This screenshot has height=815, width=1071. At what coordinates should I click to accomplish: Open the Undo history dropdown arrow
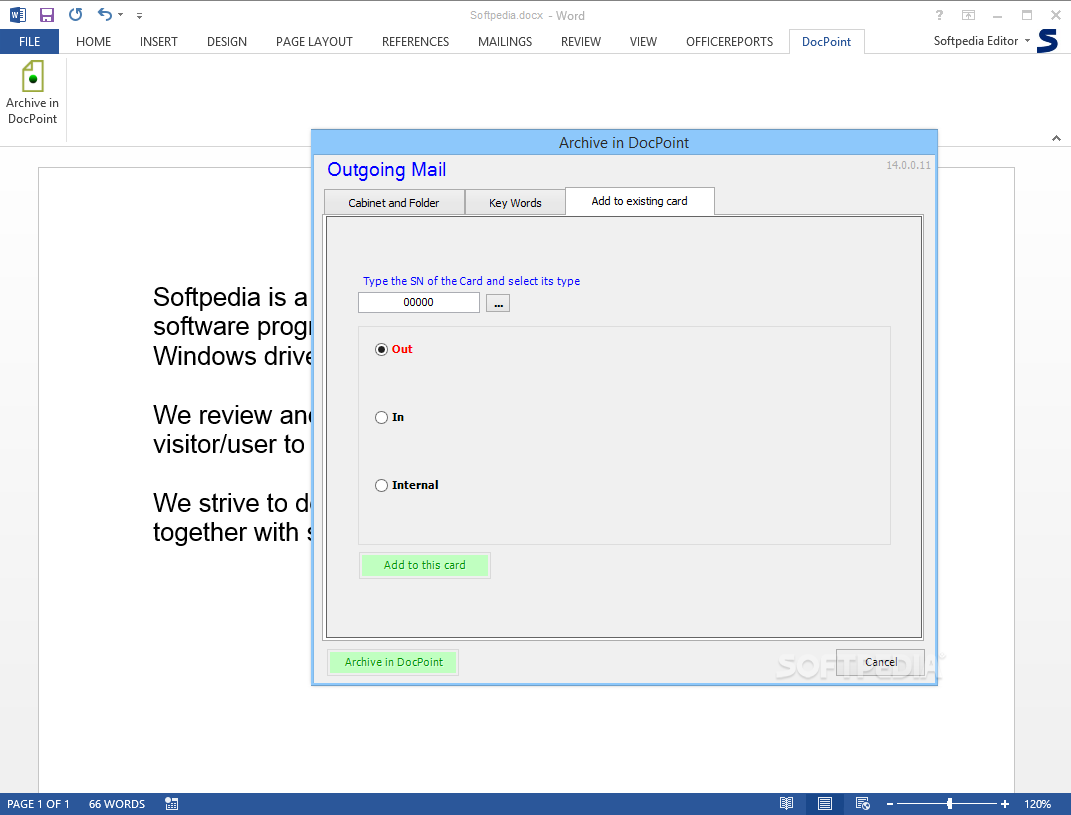[121, 14]
